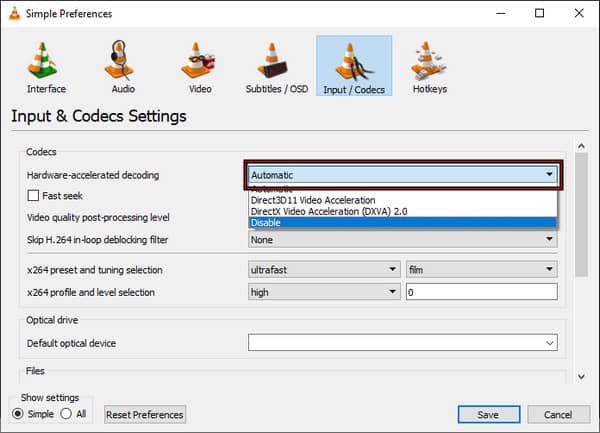Screen dimensions: 600x433
Task: Choose Direct3D11 Video Acceleration option
Action: point(403,200)
